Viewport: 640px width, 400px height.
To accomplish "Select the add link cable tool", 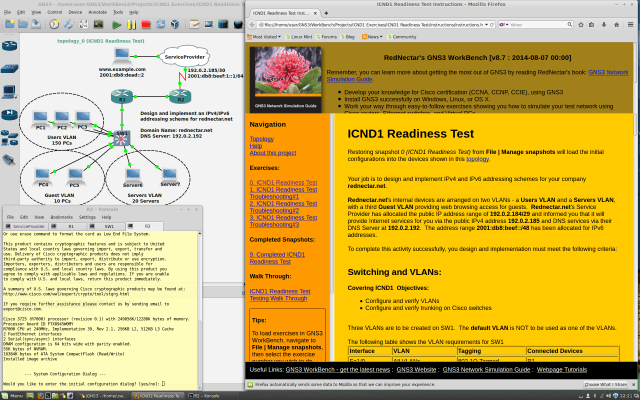I will pos(9,160).
